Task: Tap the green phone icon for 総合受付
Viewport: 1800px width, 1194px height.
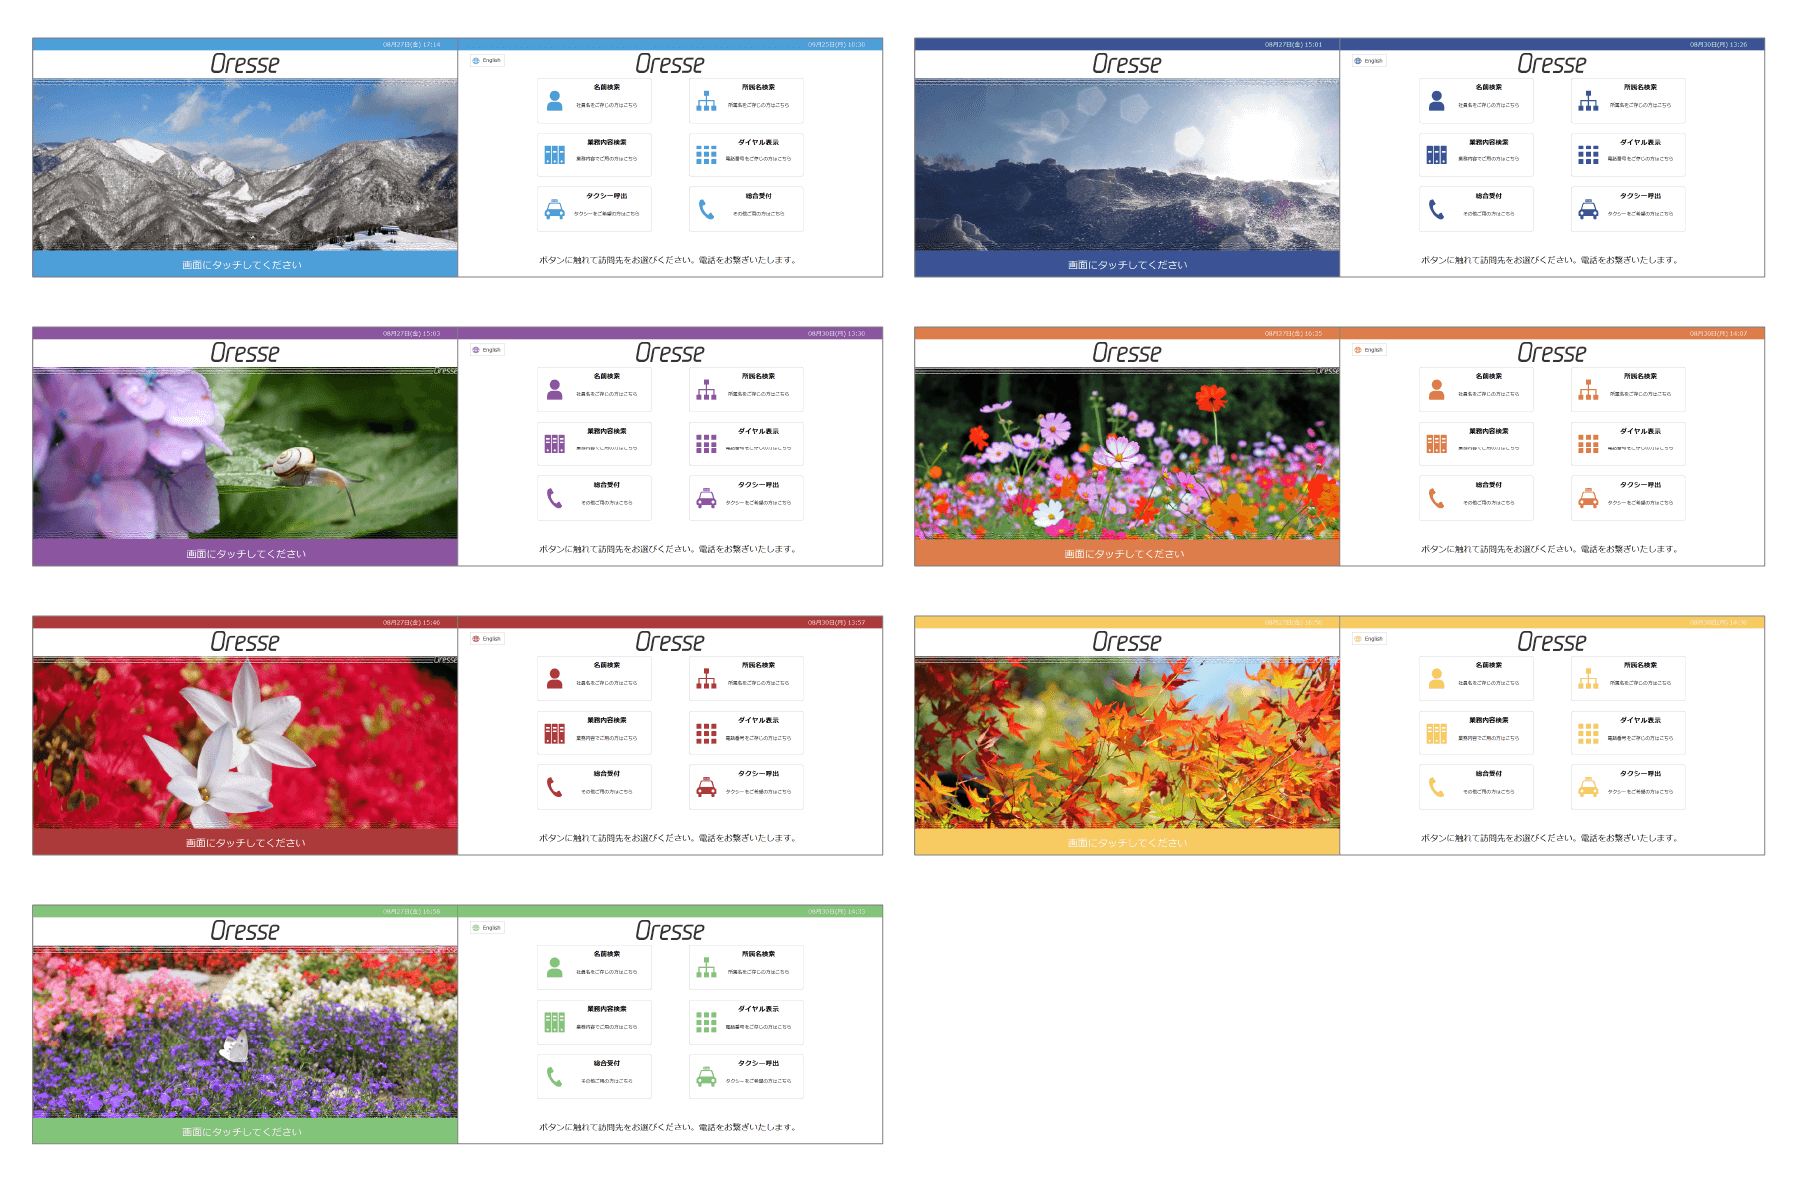Action: pyautogui.click(x=555, y=1076)
